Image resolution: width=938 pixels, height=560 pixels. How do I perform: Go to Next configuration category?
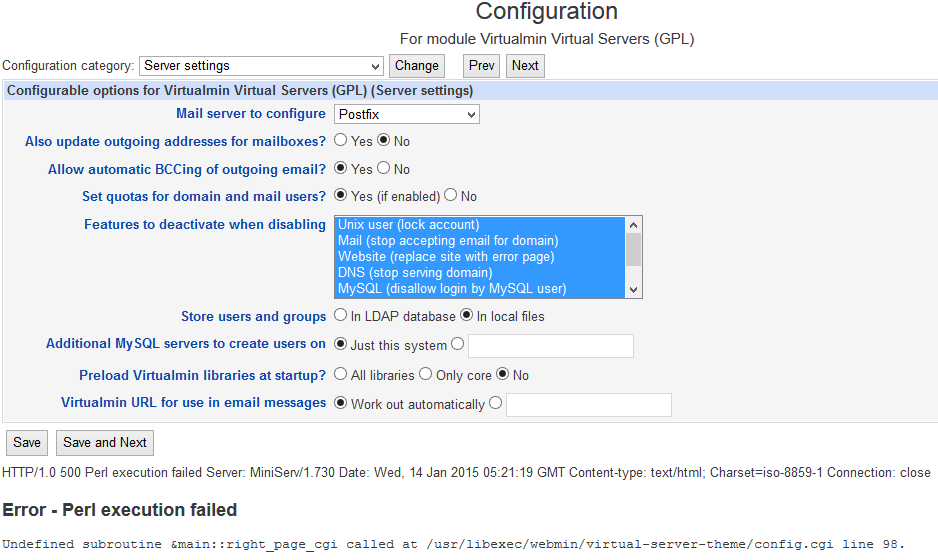525,66
